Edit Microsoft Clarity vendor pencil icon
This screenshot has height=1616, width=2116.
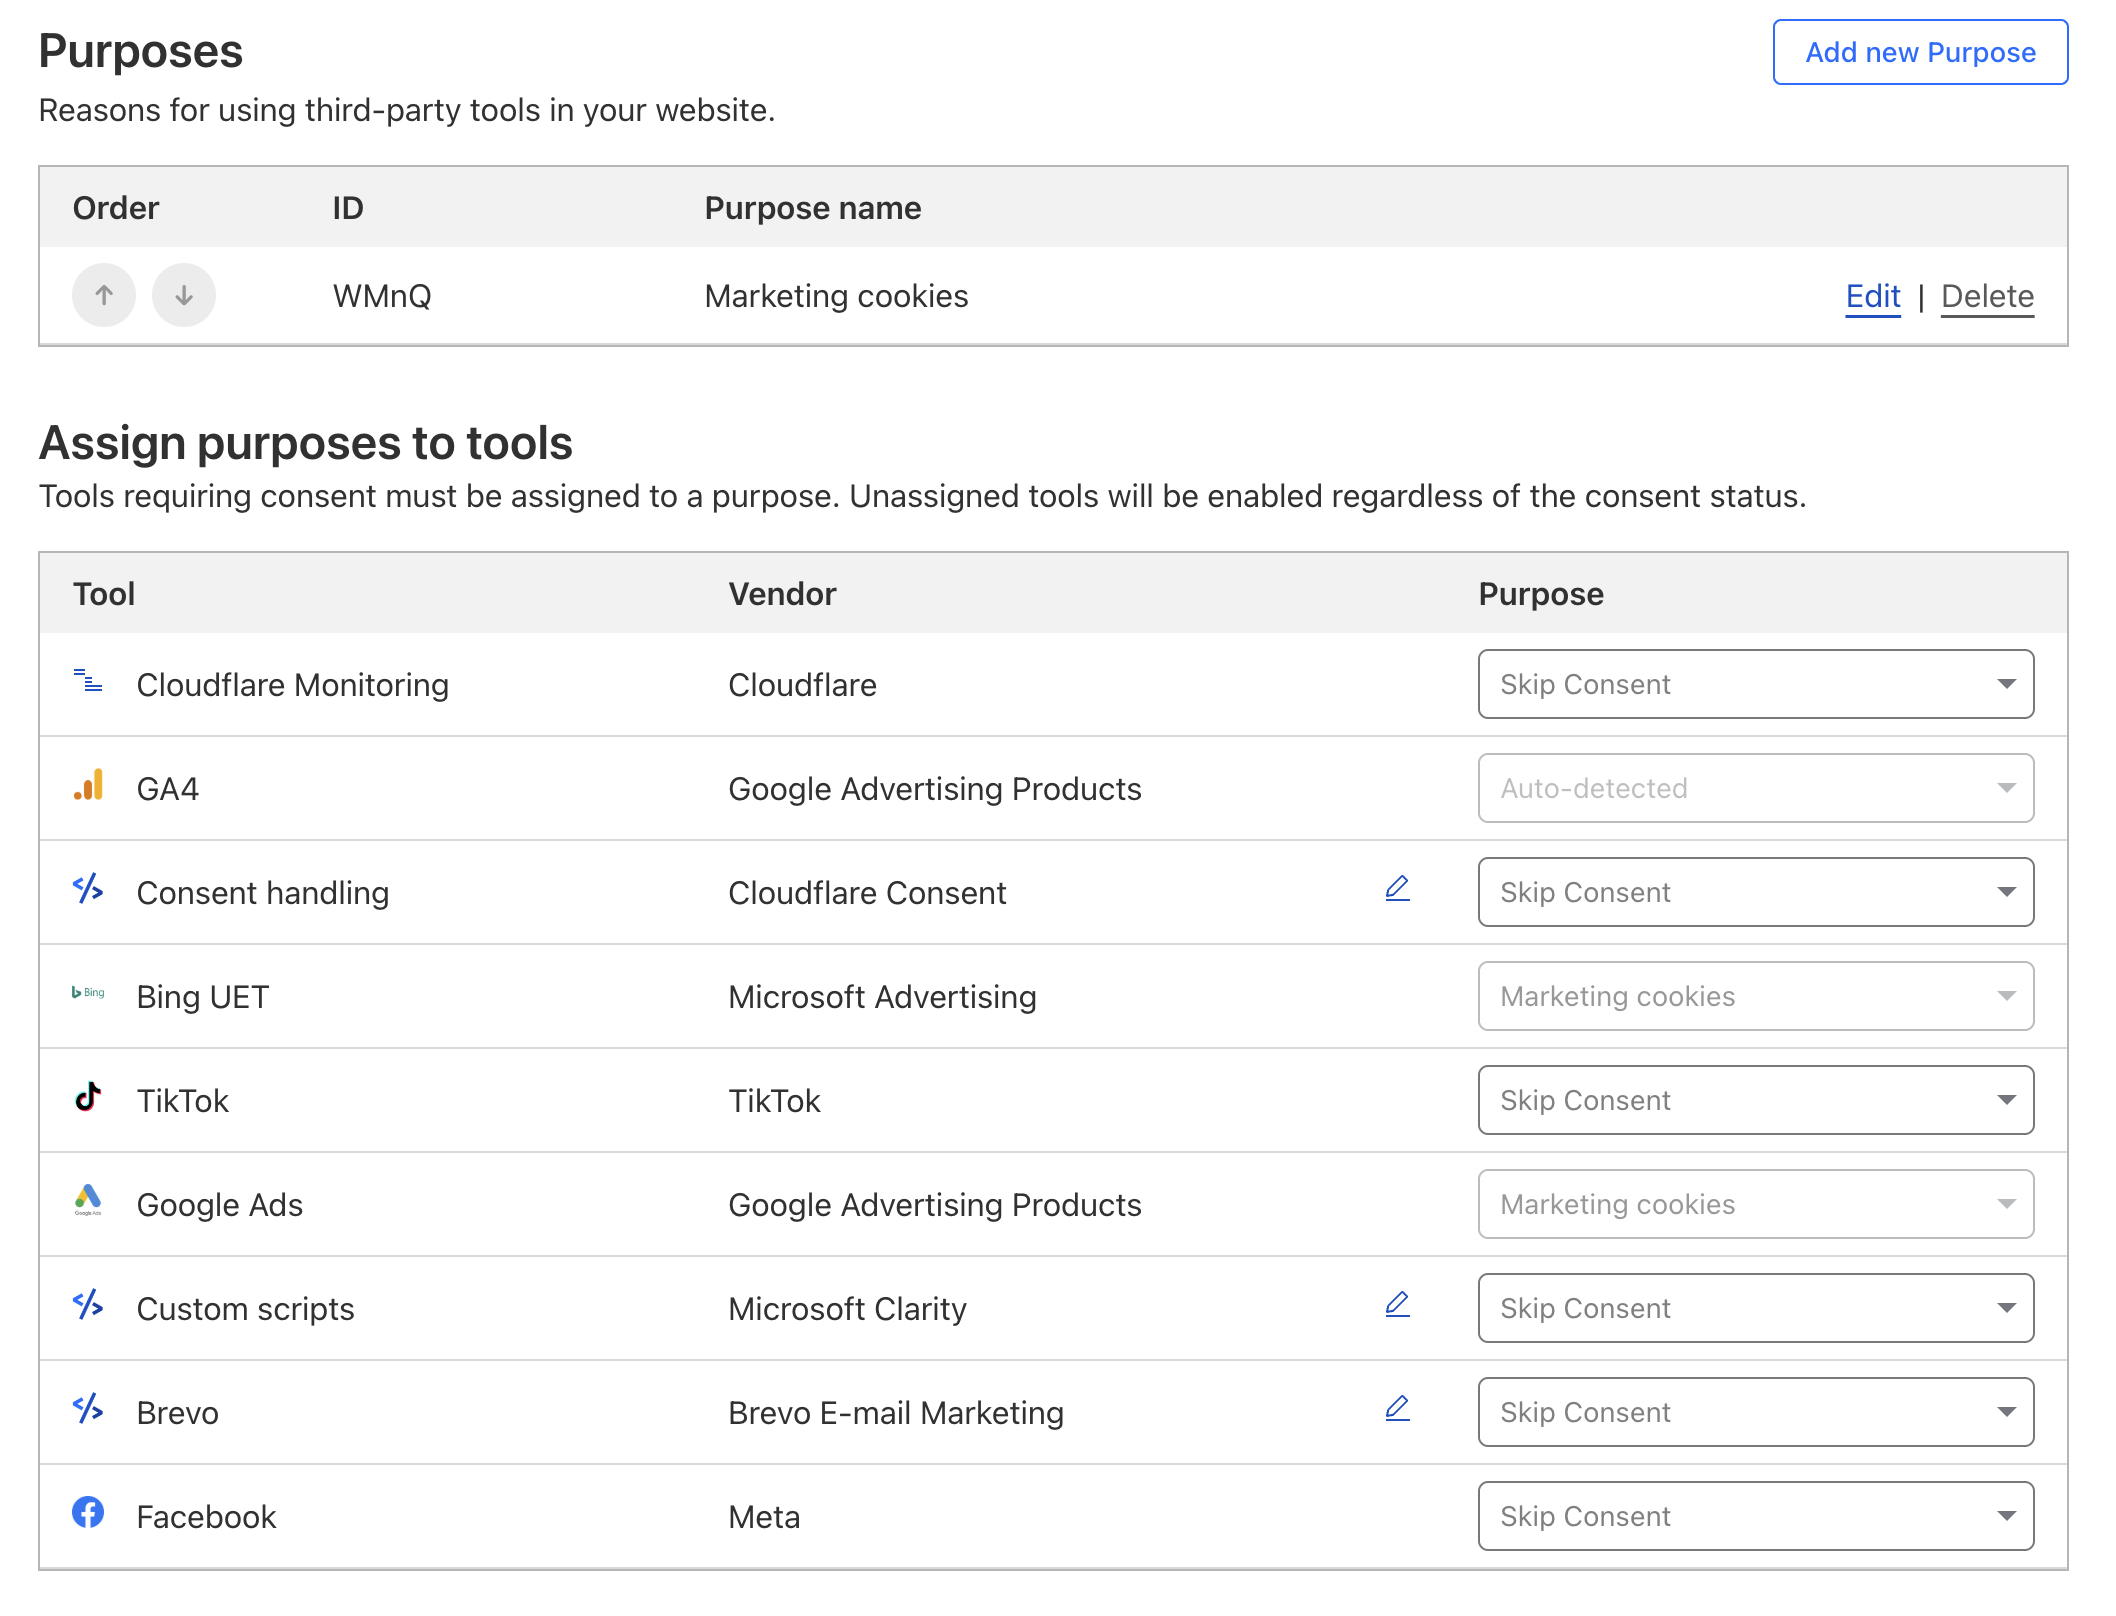[1397, 1305]
